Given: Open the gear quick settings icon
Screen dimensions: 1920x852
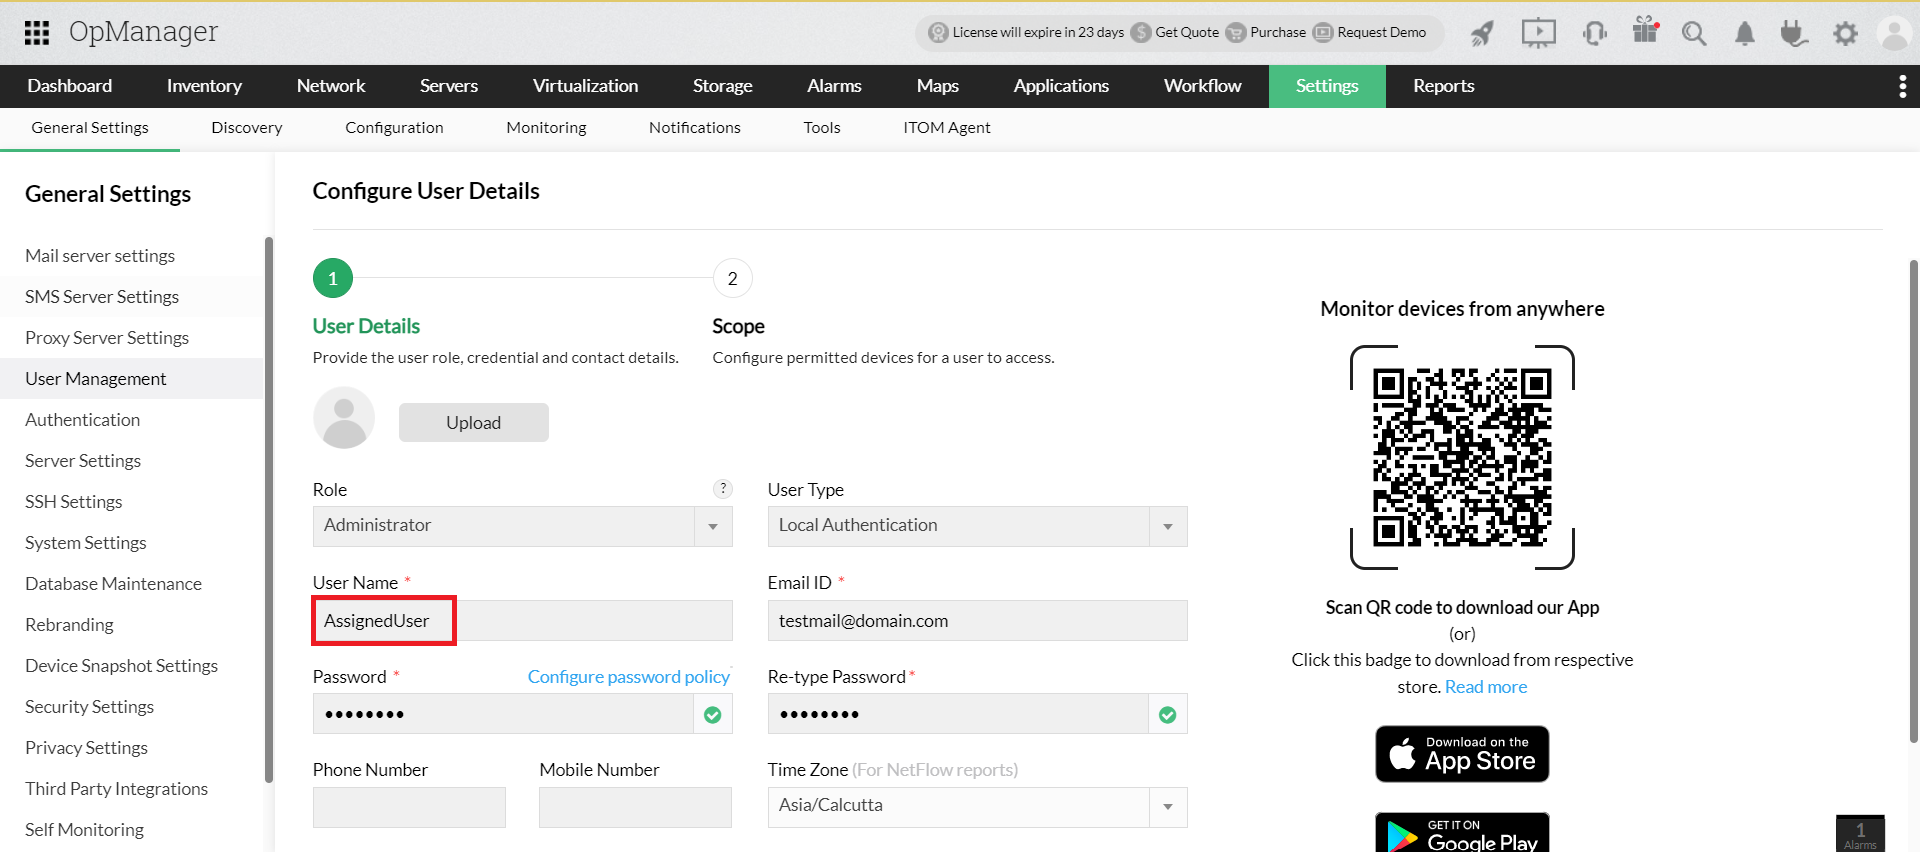Looking at the screenshot, I should coord(1845,33).
